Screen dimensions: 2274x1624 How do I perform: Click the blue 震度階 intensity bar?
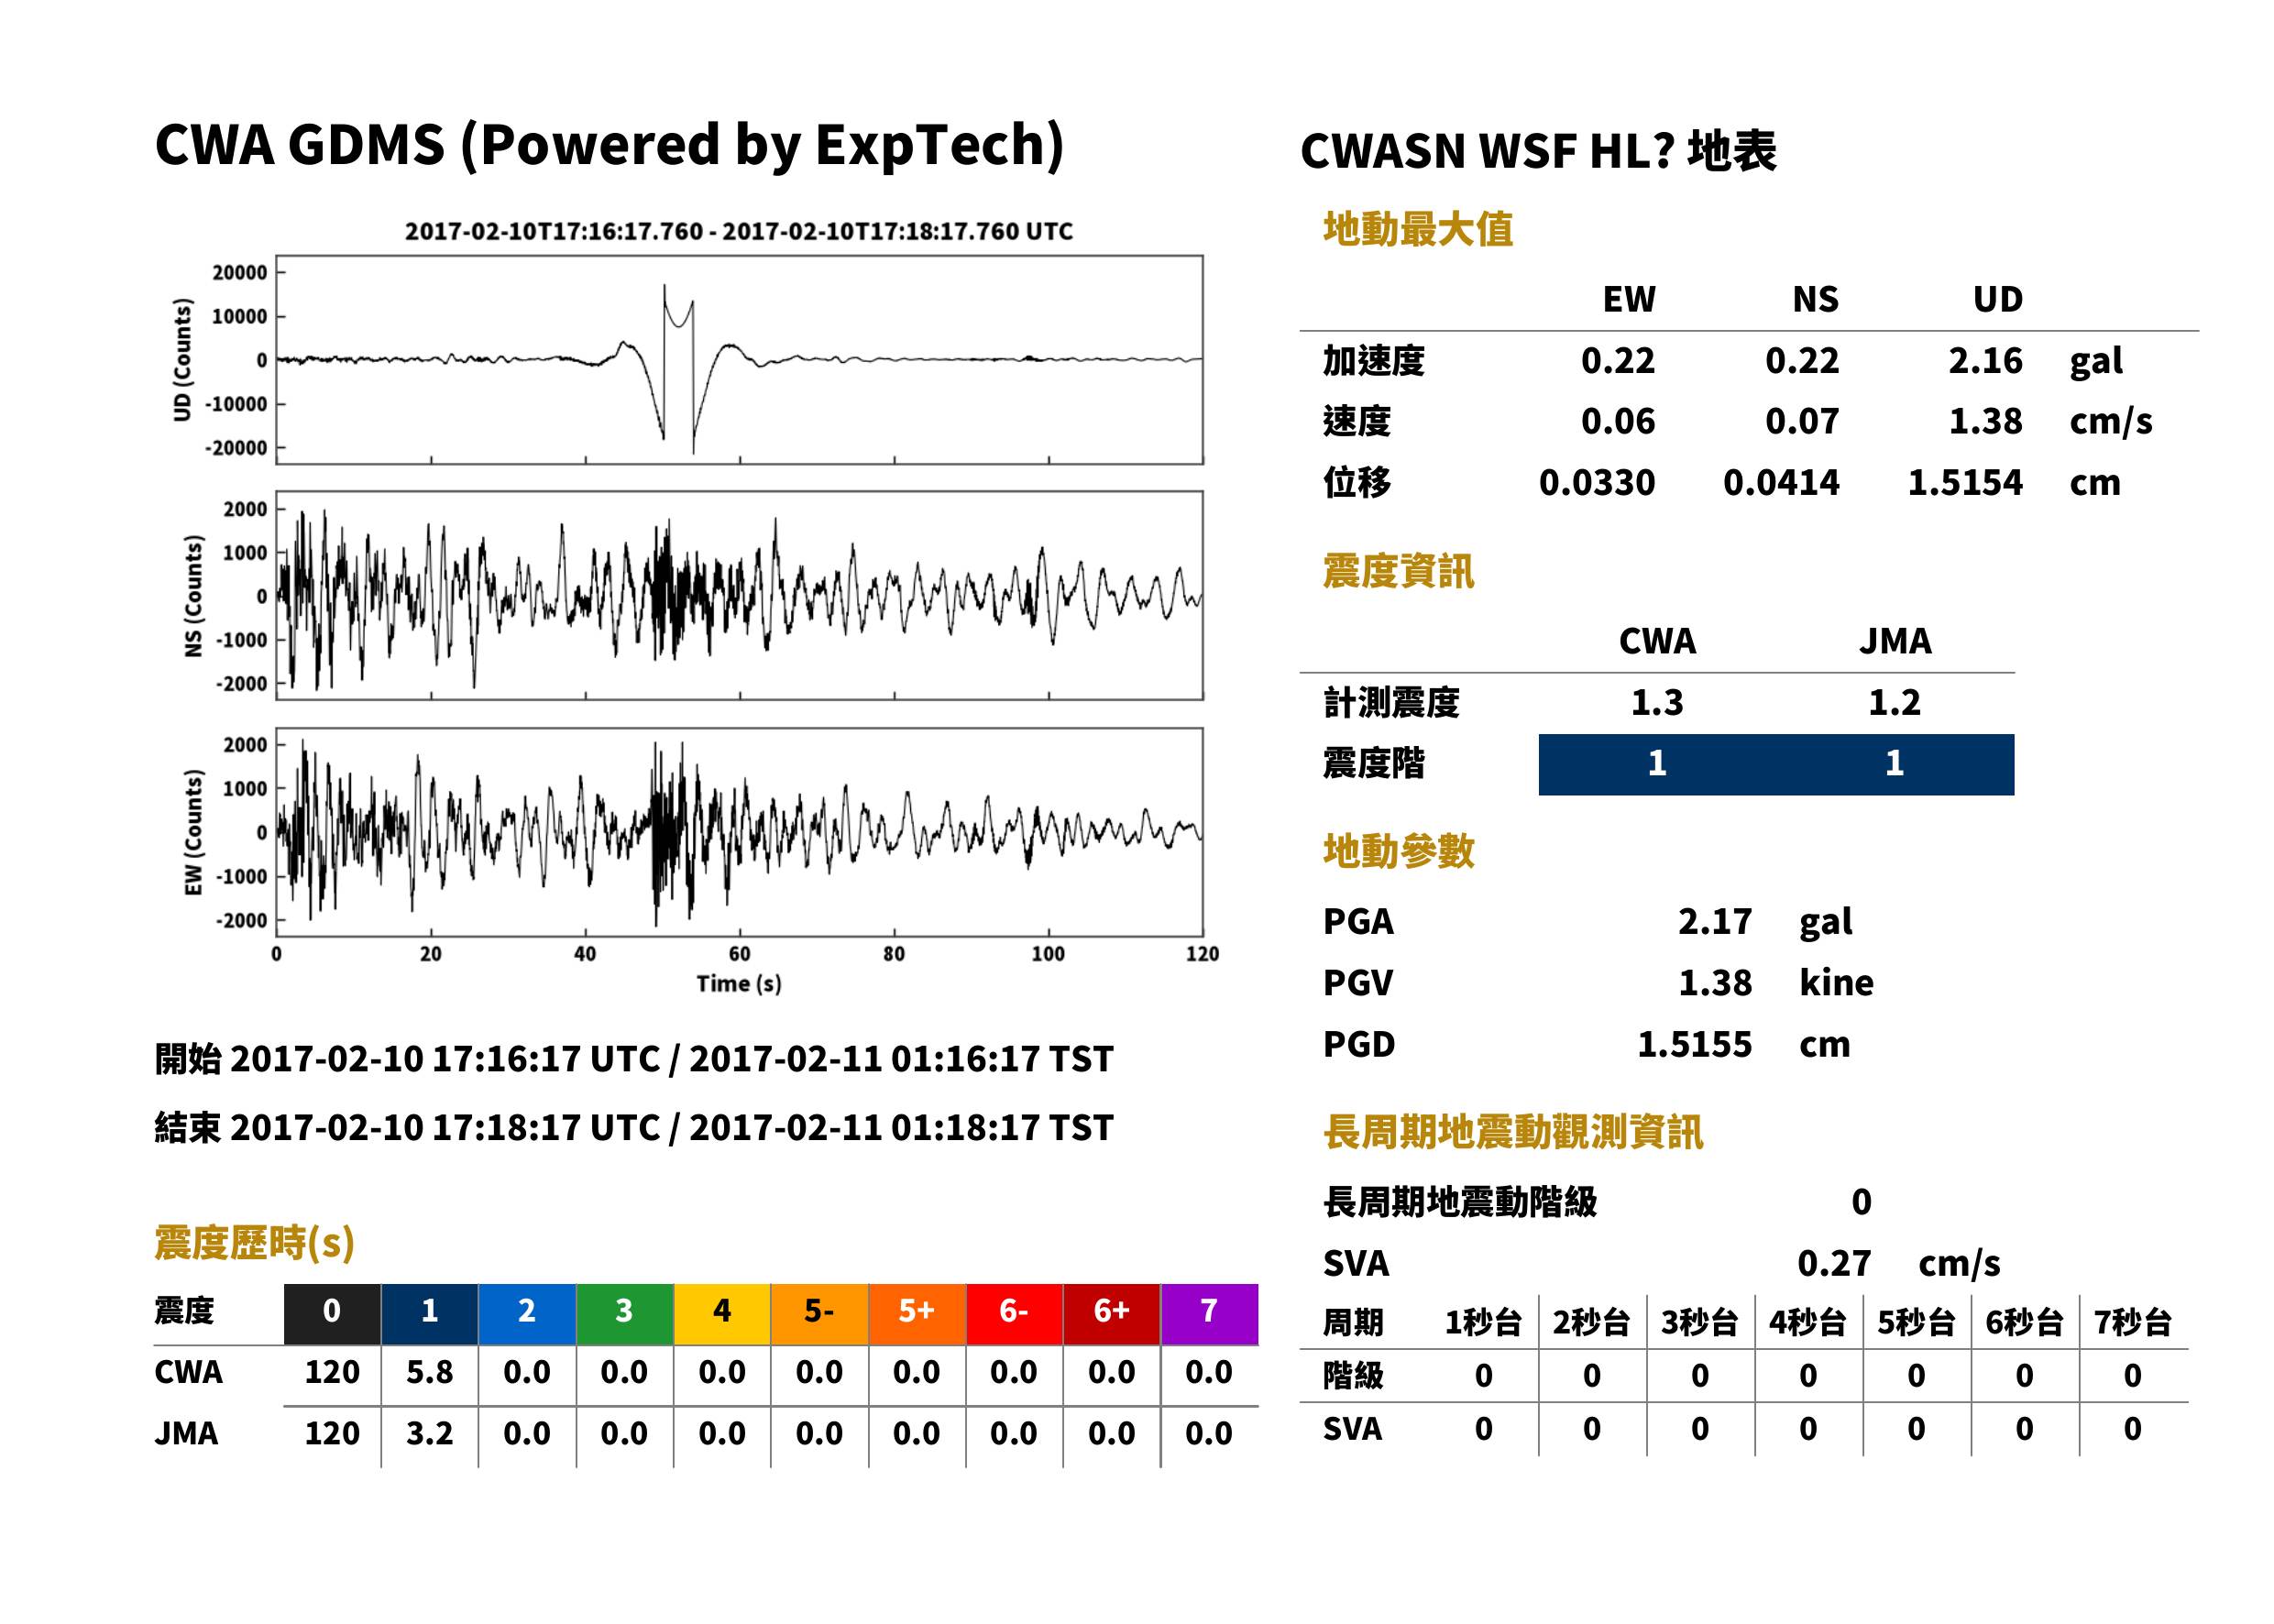click(x=1776, y=764)
